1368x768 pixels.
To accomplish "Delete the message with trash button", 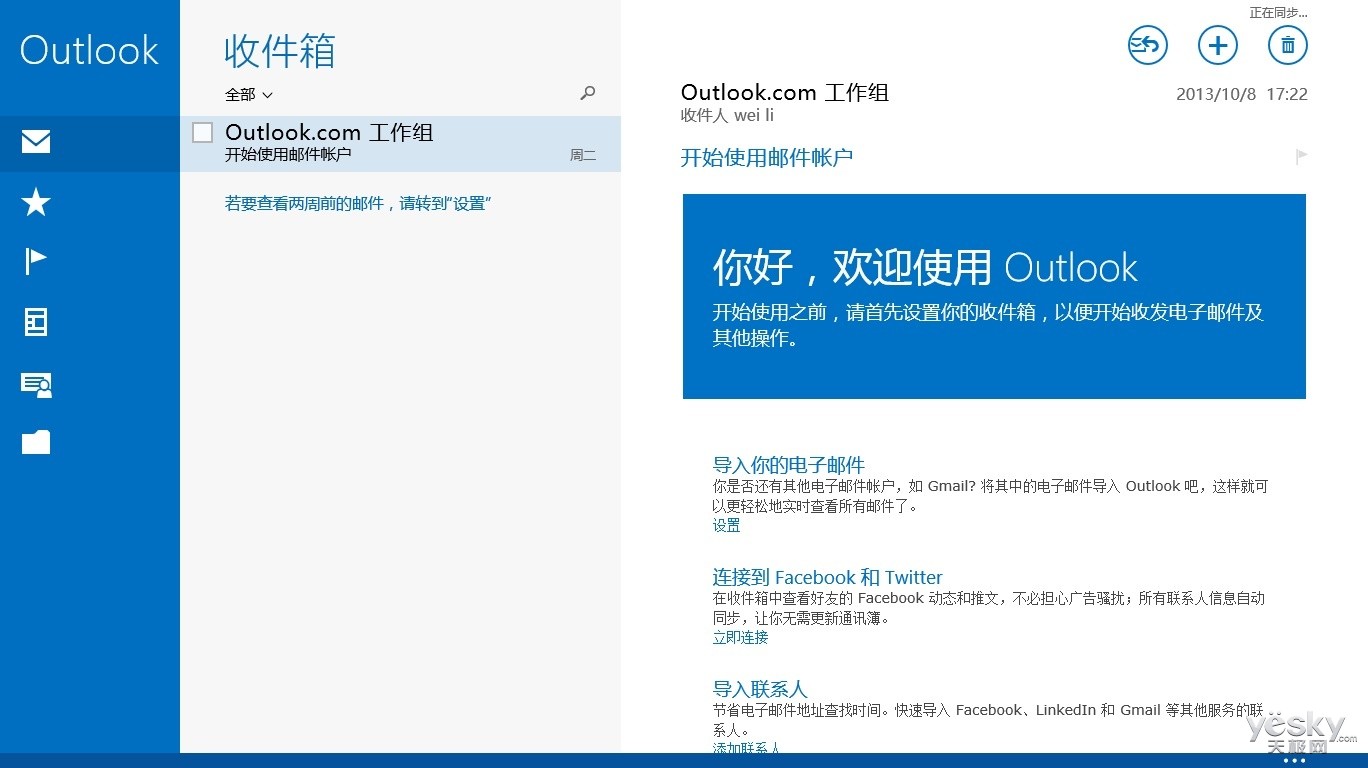I will tap(1288, 45).
